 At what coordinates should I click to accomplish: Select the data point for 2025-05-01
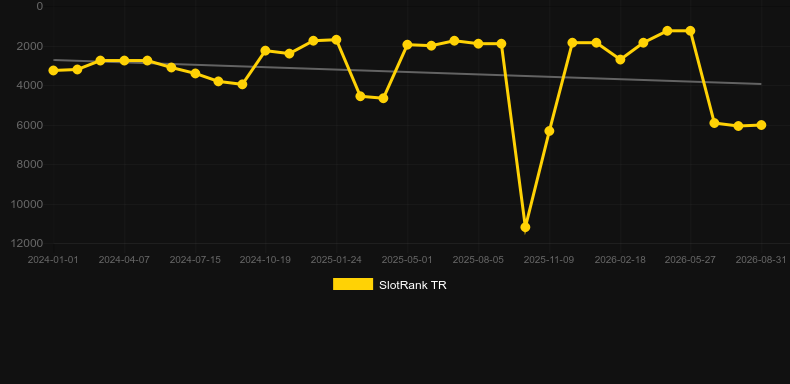(x=407, y=44)
